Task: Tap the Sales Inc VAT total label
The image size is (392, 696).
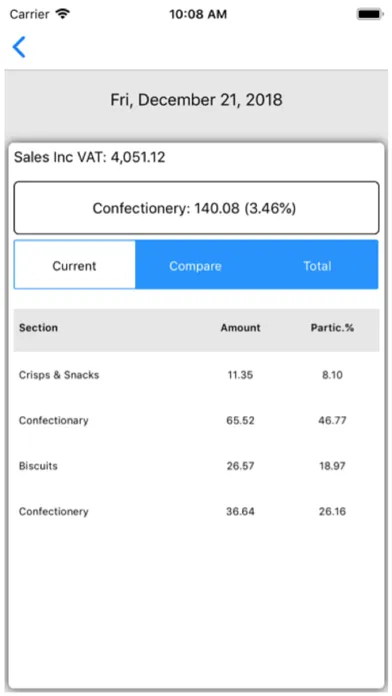Action: [90, 157]
